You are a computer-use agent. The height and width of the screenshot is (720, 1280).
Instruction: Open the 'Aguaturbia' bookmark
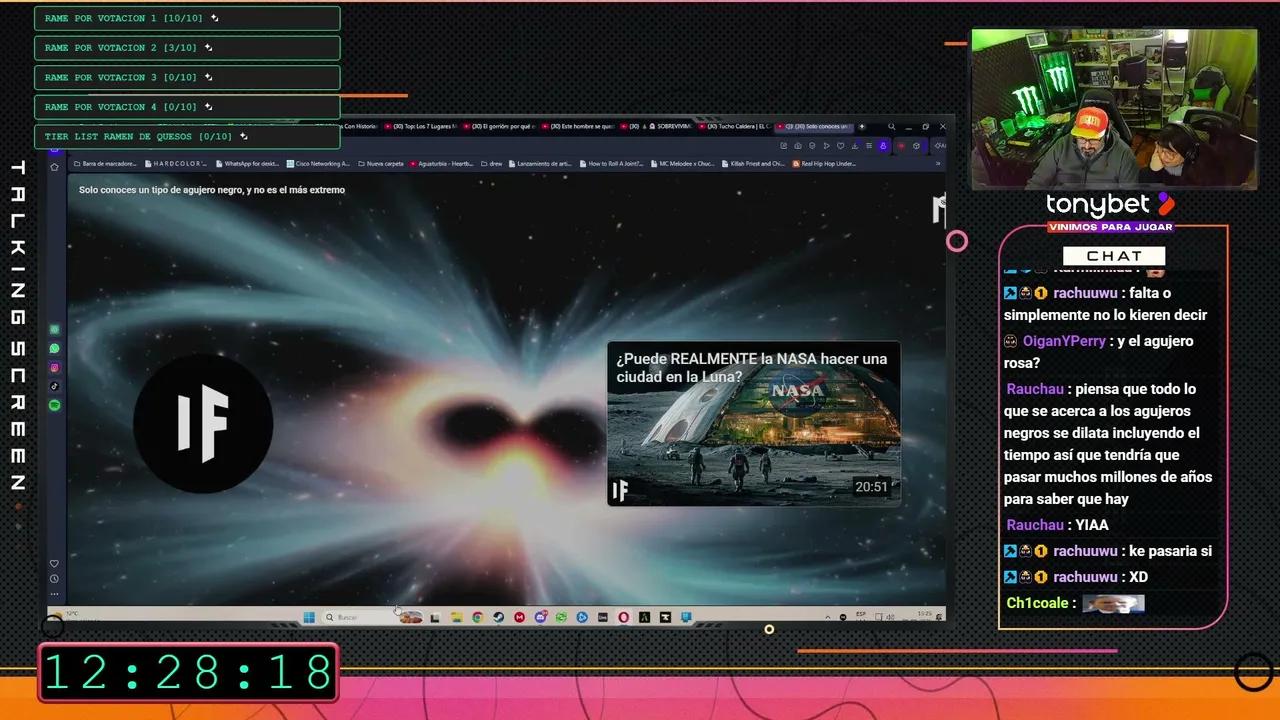pos(441,163)
